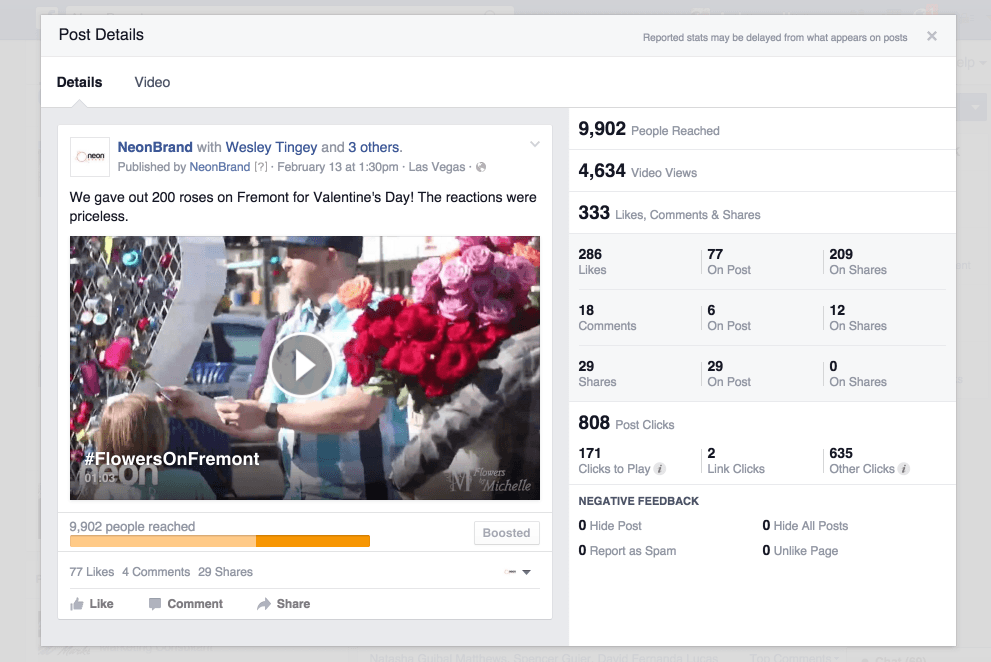Click the '209 On Shares' likes value

(858, 262)
